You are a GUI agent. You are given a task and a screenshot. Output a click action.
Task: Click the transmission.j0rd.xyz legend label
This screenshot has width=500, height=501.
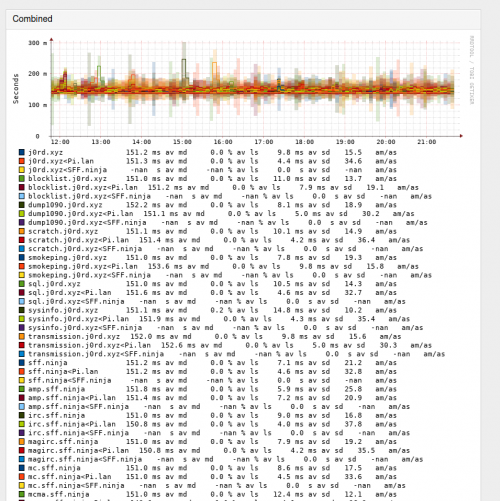(74, 337)
